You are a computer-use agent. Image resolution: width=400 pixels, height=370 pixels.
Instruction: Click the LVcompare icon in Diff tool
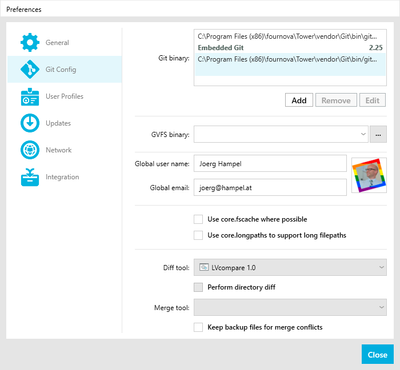[204, 267]
